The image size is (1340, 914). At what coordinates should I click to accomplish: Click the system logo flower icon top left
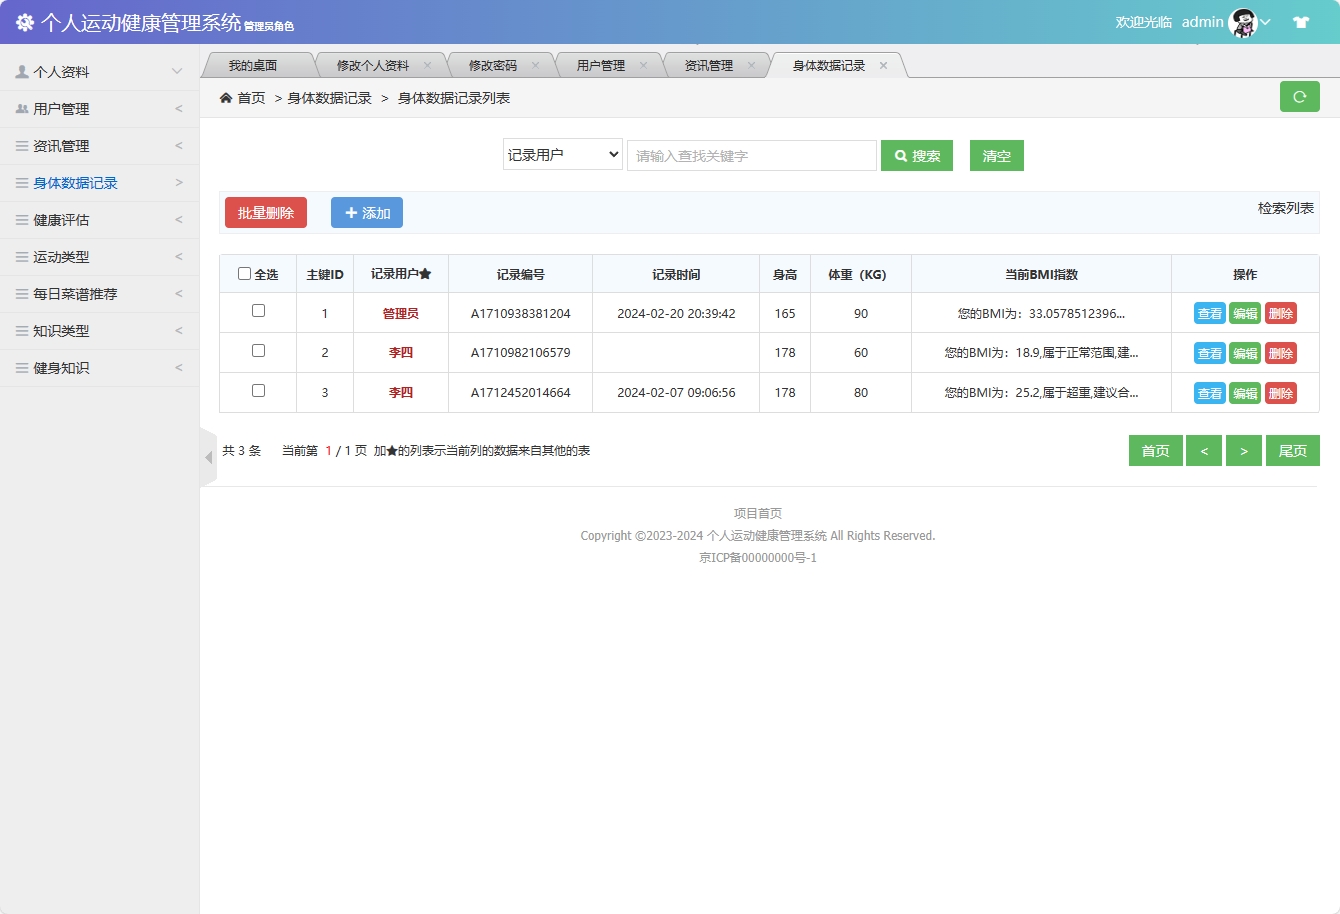point(24,21)
